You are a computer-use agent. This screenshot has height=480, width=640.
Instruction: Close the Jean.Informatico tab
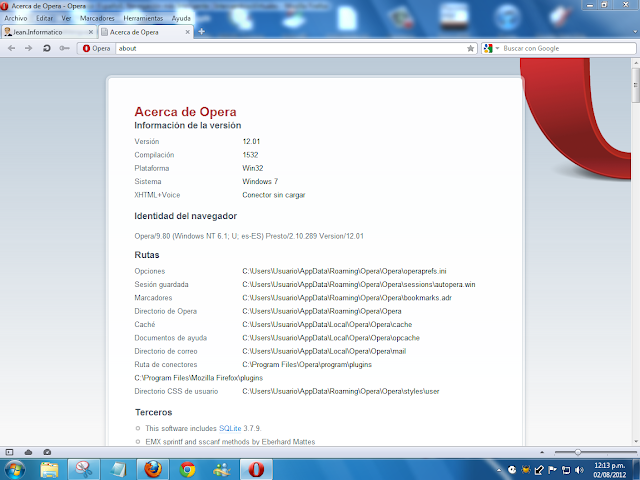coord(91,32)
